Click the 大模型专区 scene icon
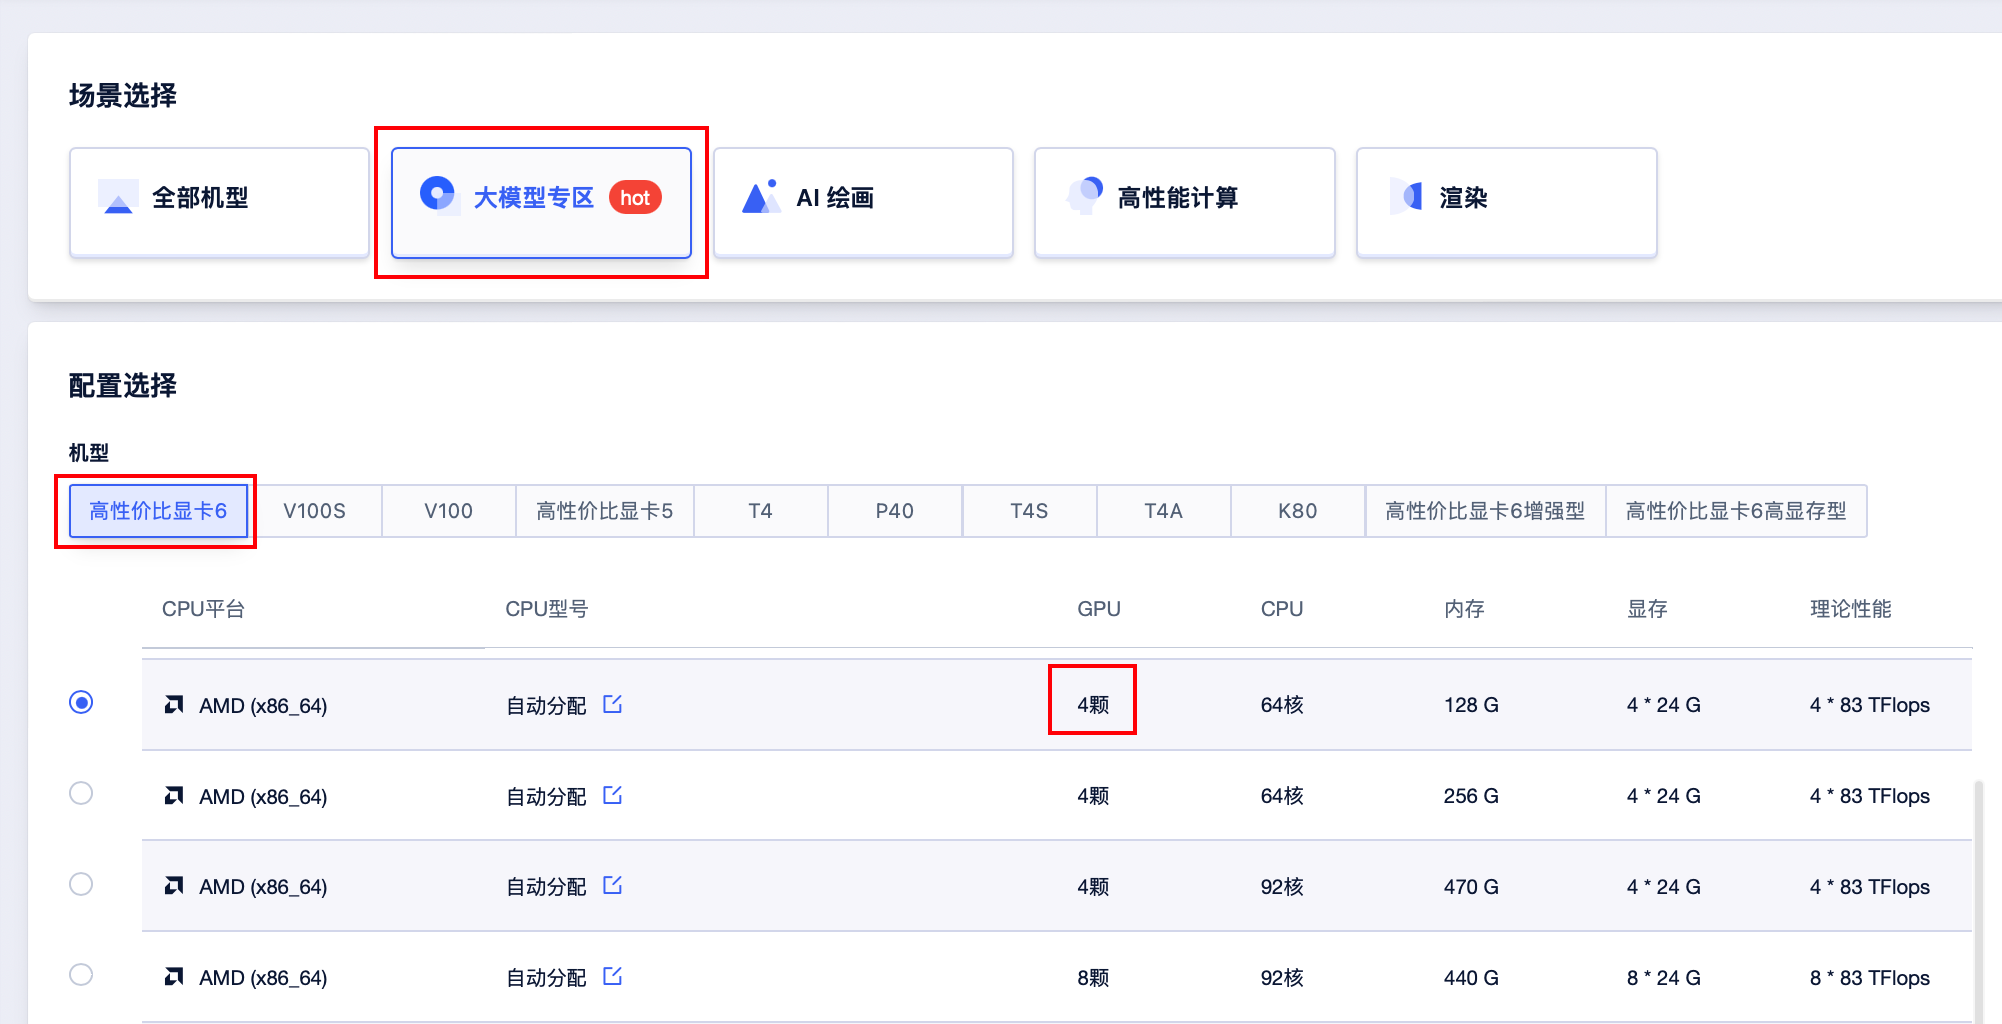Screen dimensions: 2002x1024 pos(438,194)
